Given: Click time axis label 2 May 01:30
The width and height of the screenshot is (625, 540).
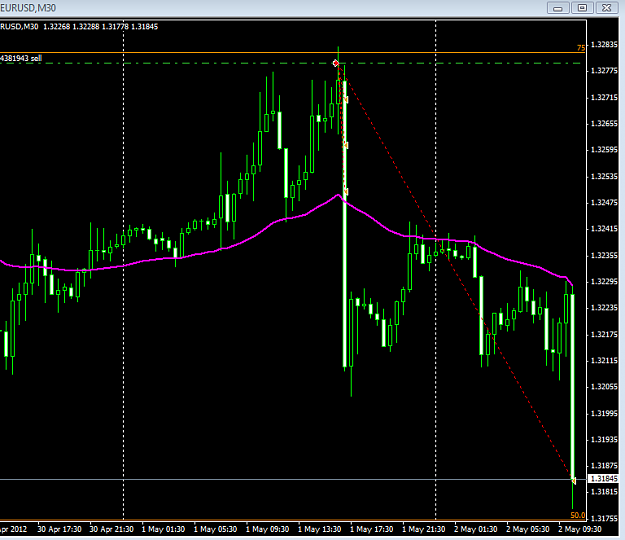Looking at the screenshot, I should (476, 529).
